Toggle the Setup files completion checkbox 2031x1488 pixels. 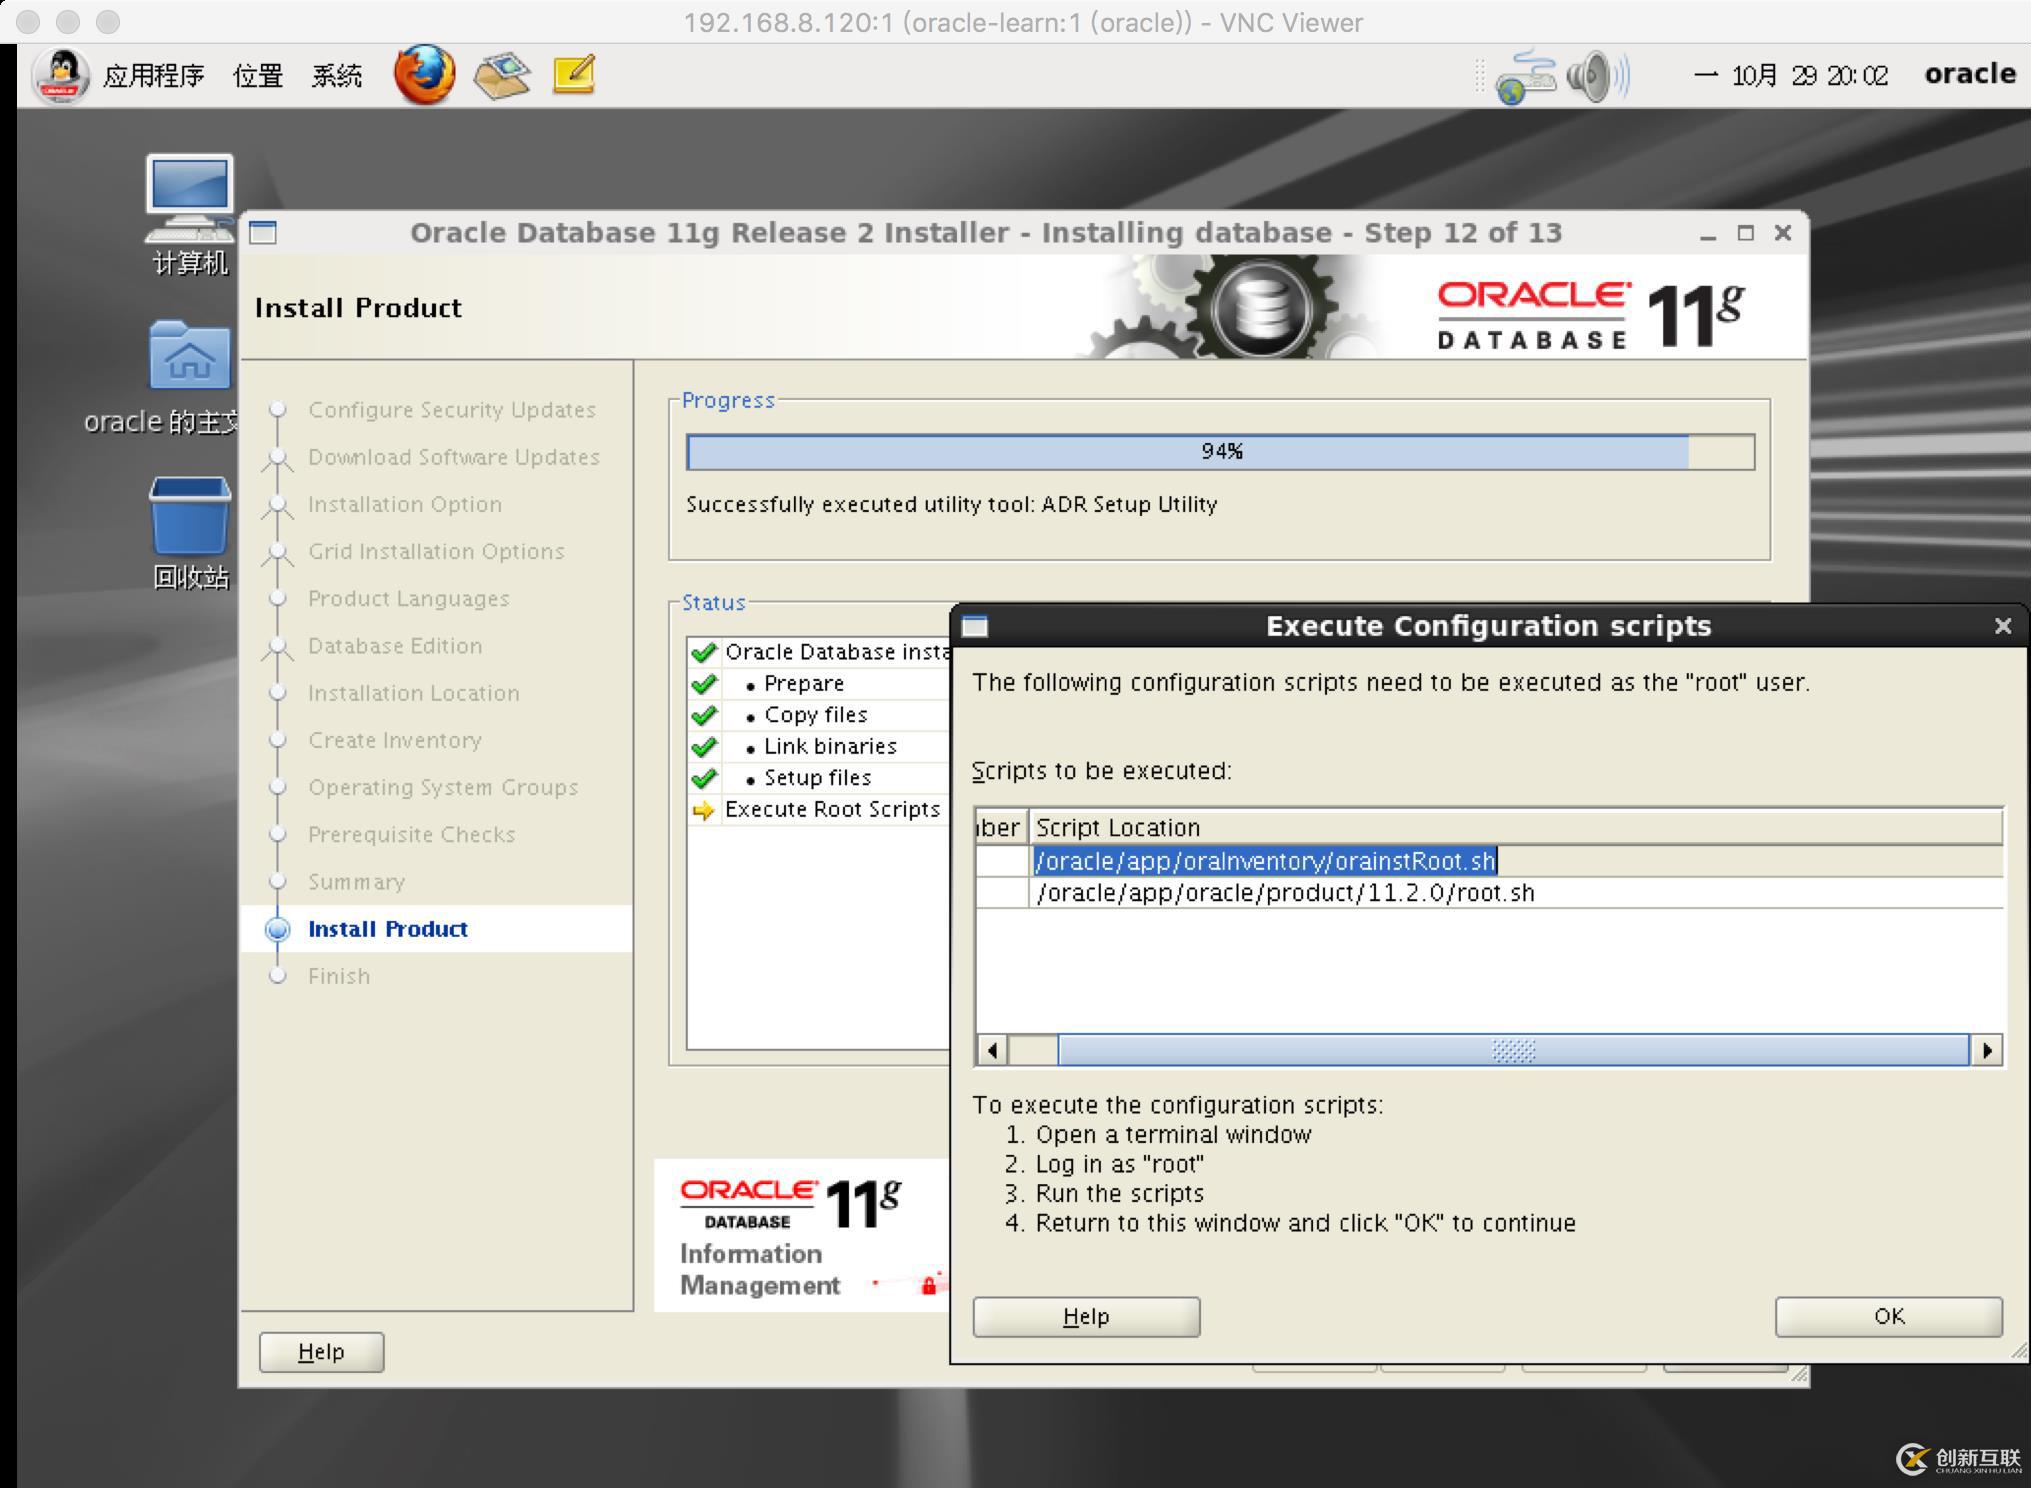699,776
